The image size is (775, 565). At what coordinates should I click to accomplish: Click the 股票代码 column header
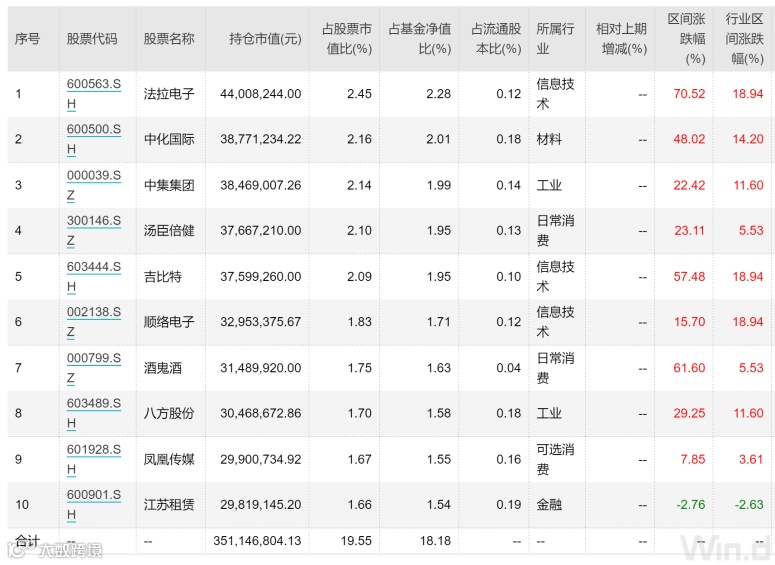click(92, 39)
